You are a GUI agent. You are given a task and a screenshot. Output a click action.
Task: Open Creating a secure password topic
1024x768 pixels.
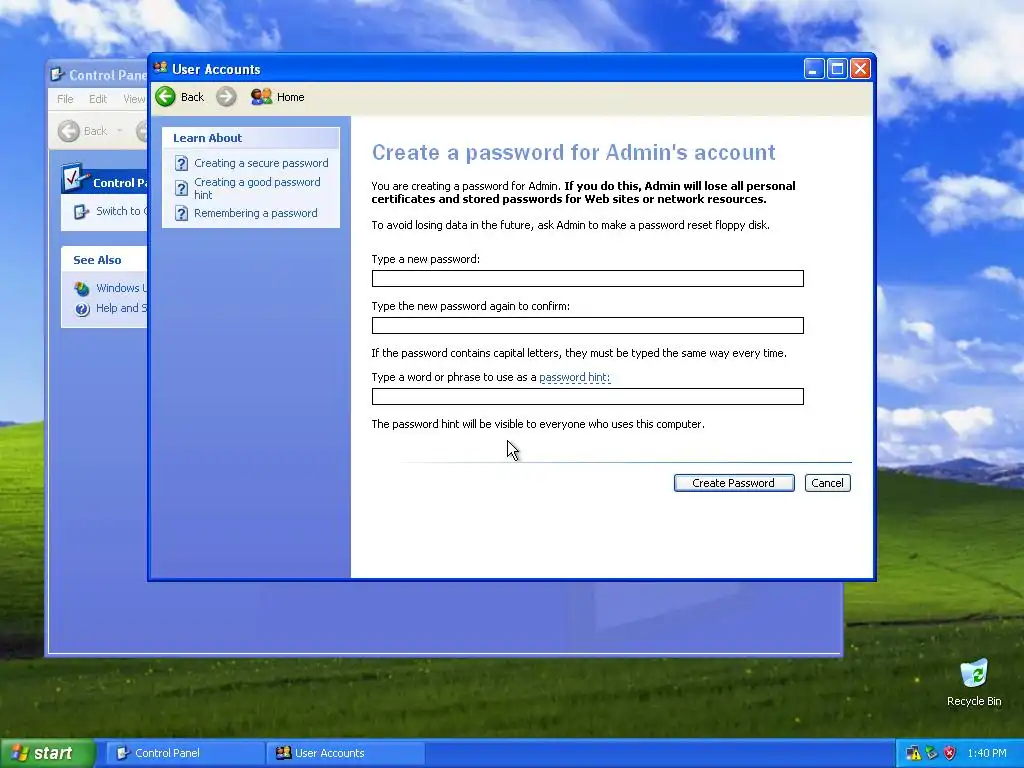pos(261,163)
